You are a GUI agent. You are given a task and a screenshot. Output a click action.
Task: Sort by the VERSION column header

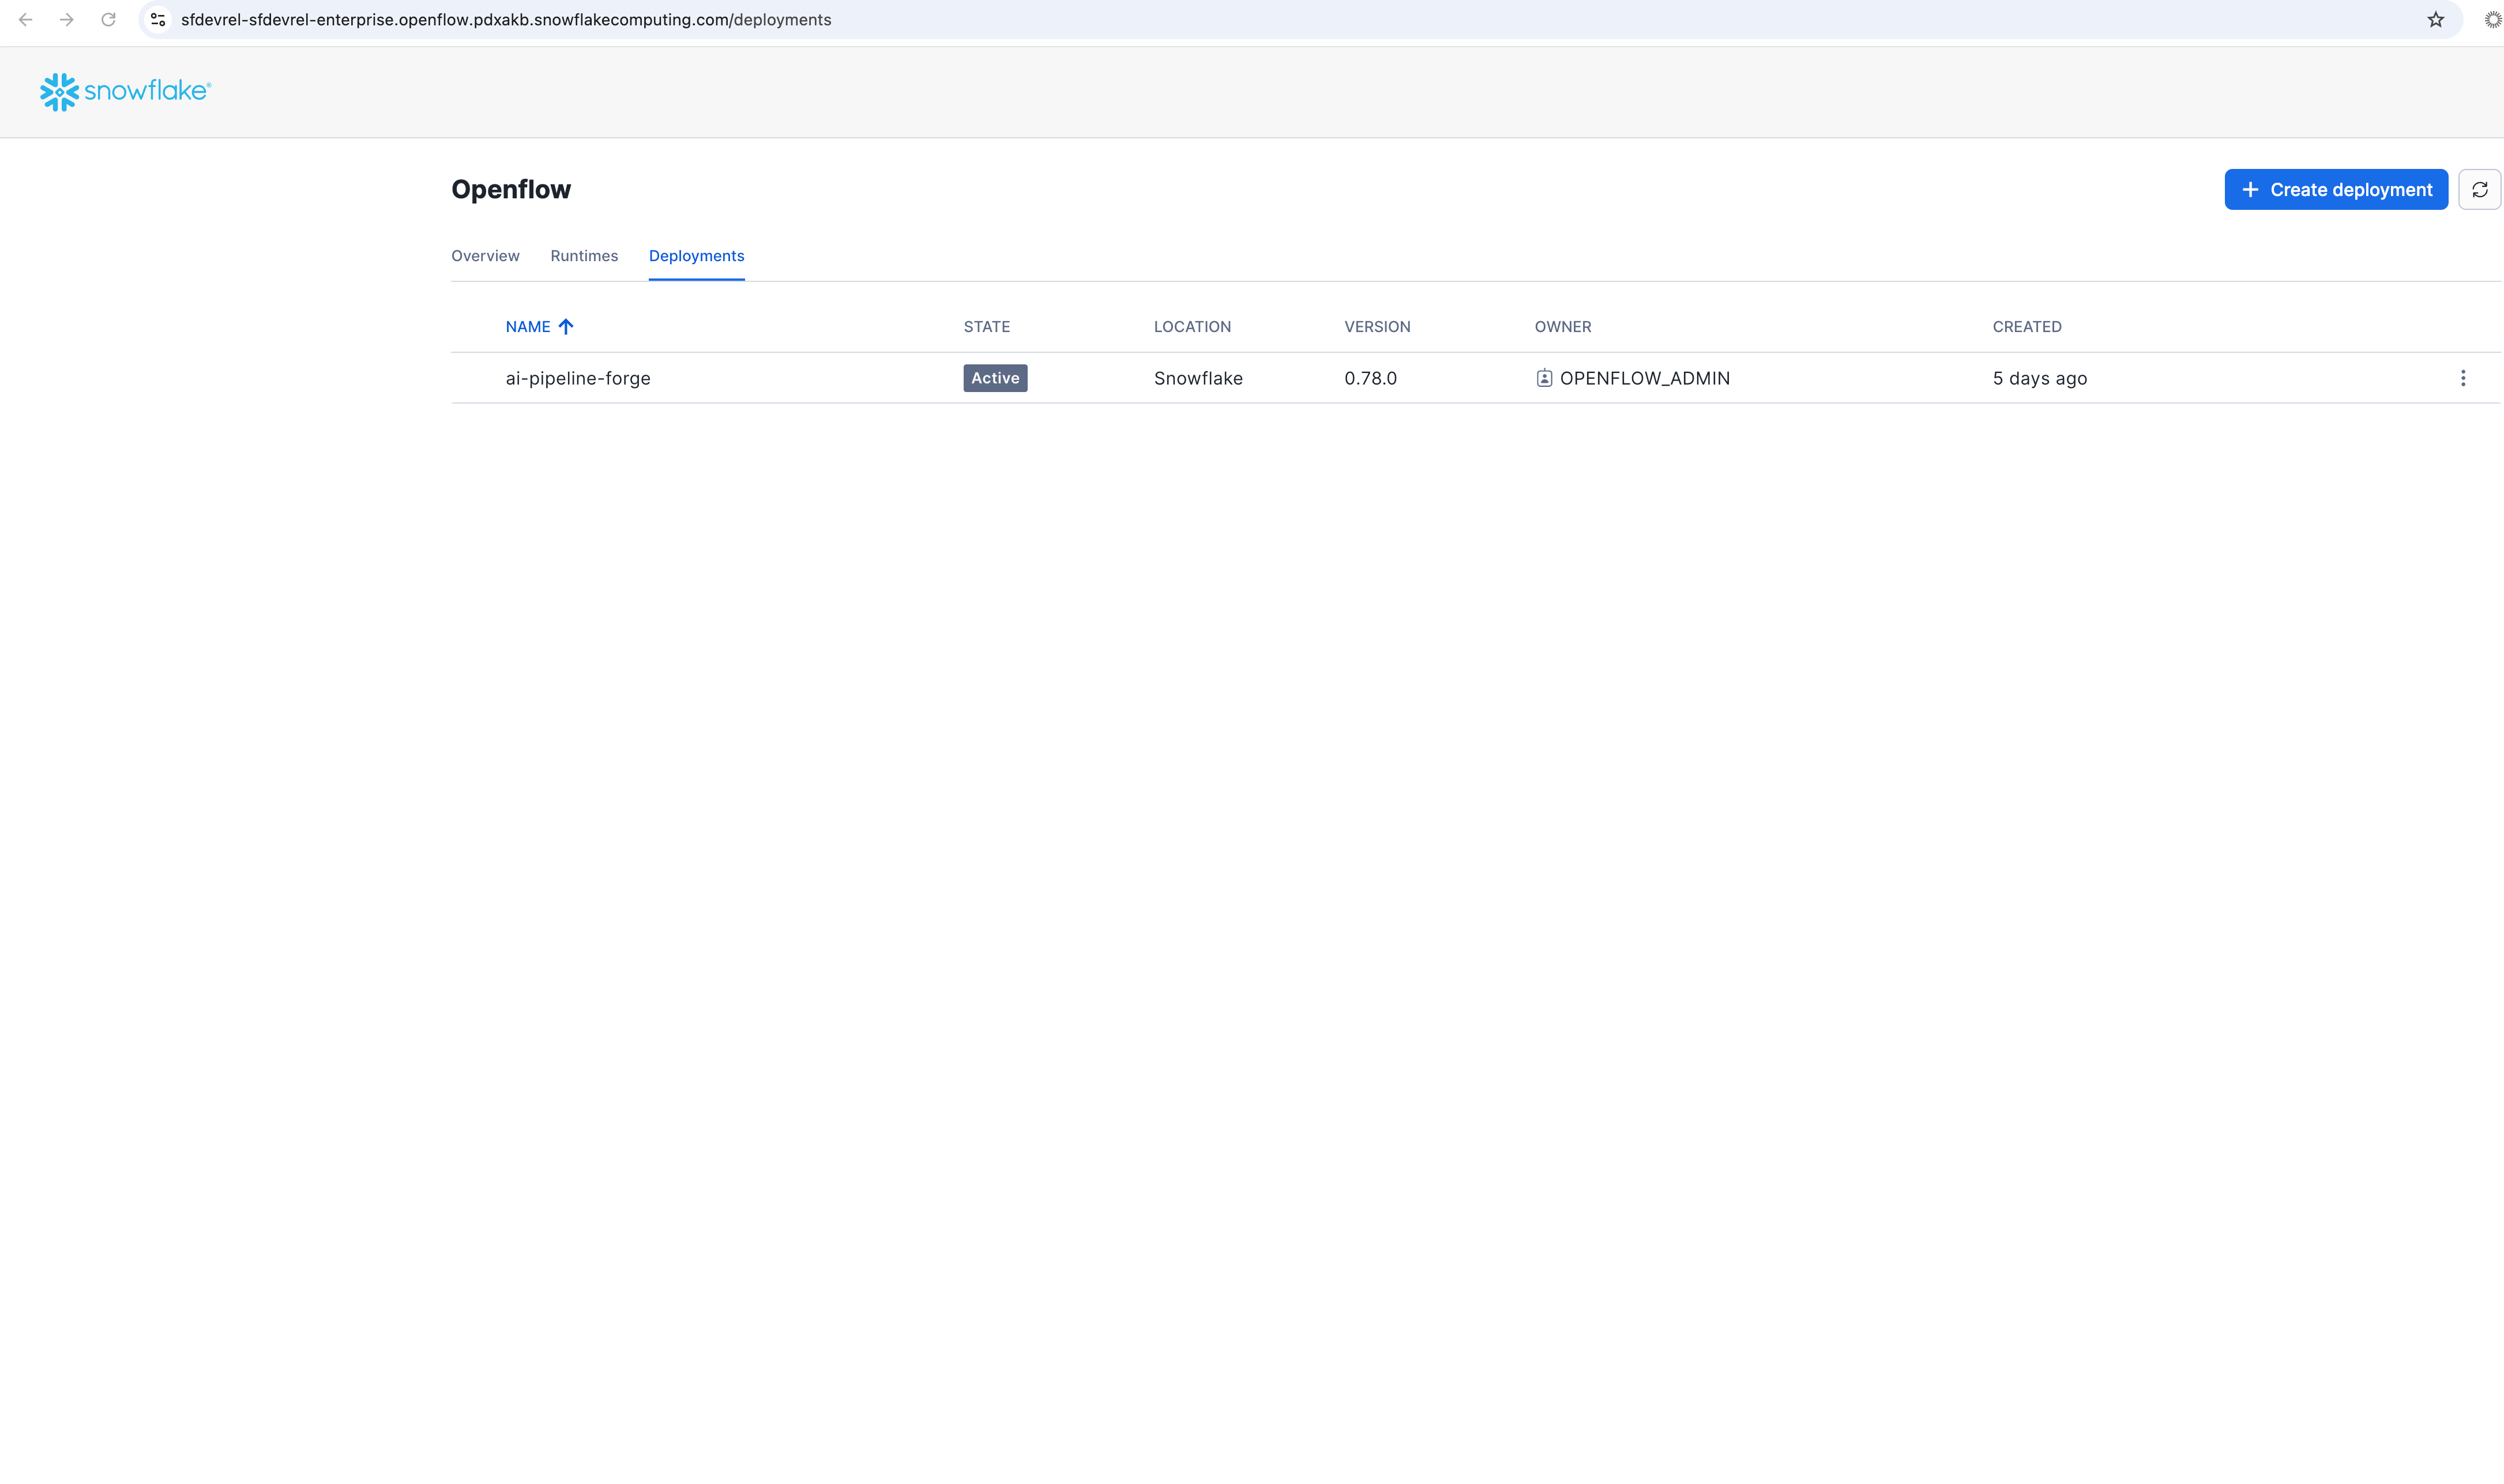click(x=1377, y=327)
